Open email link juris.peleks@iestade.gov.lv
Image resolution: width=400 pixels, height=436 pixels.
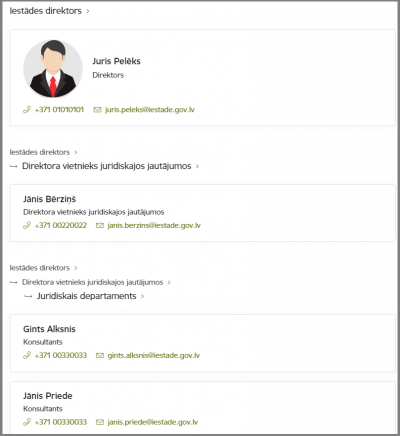150,110
